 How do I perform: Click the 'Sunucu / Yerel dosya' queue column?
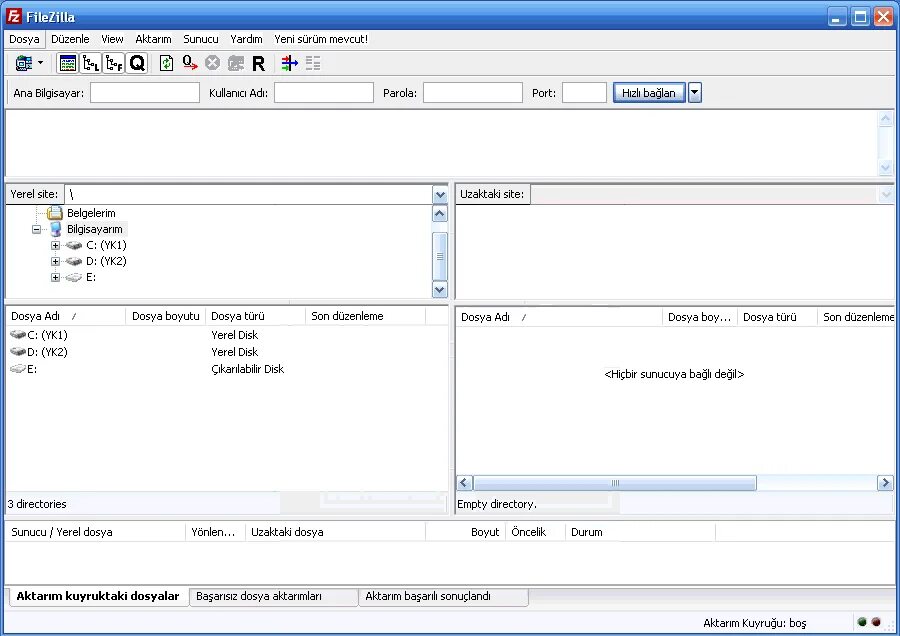(x=95, y=532)
